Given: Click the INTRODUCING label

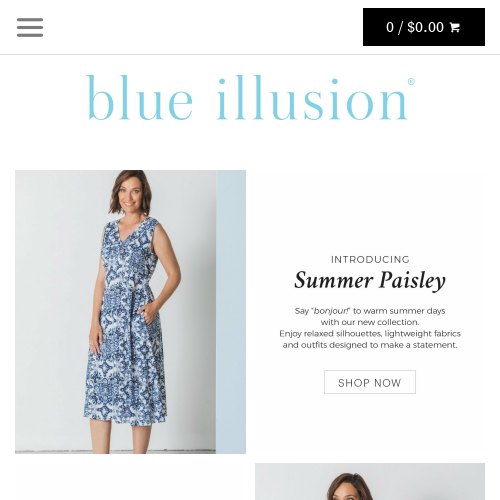Looking at the screenshot, I should click(x=370, y=259).
